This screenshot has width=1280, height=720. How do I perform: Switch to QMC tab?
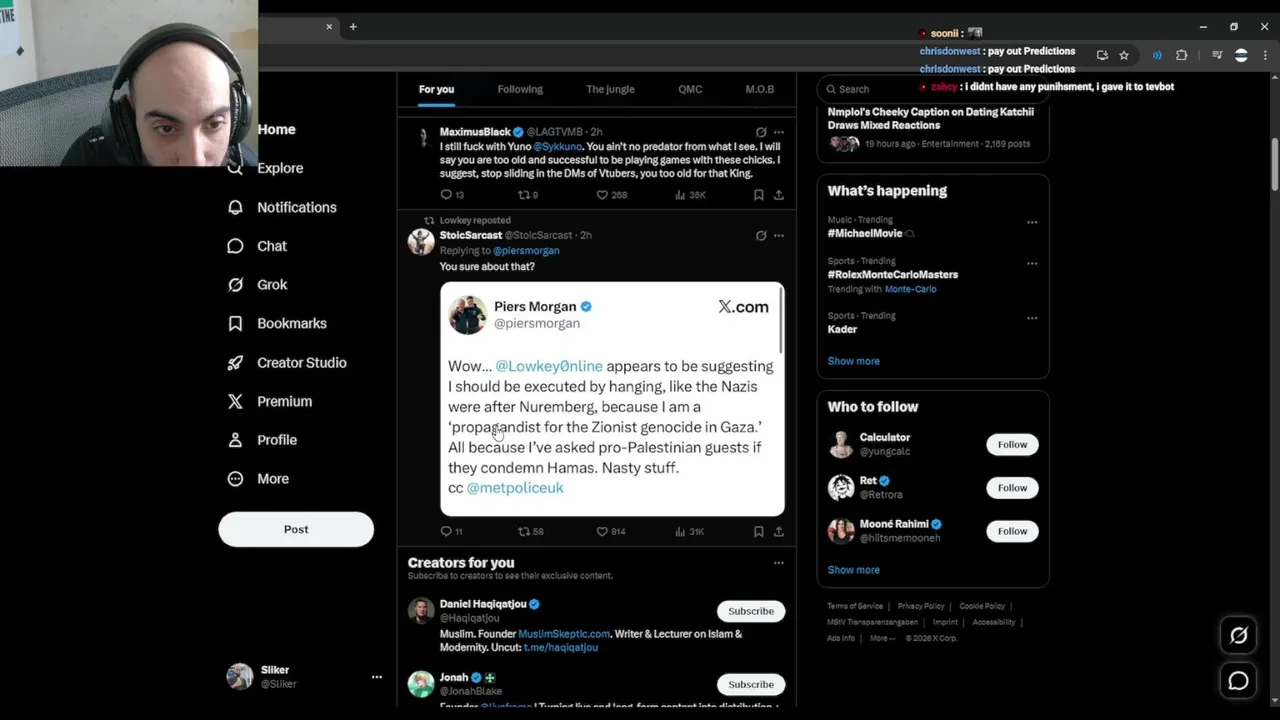click(690, 89)
